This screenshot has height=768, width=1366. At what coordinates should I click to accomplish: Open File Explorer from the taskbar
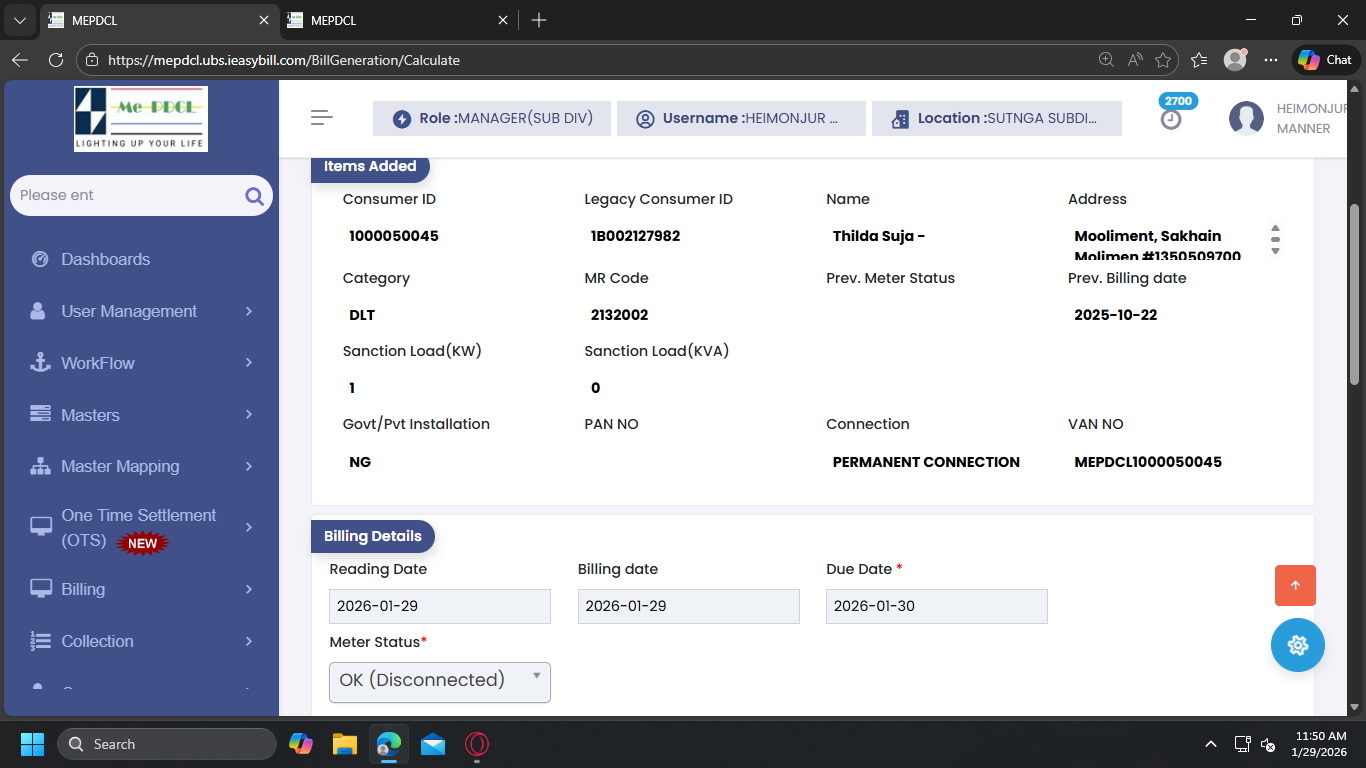pyautogui.click(x=345, y=744)
